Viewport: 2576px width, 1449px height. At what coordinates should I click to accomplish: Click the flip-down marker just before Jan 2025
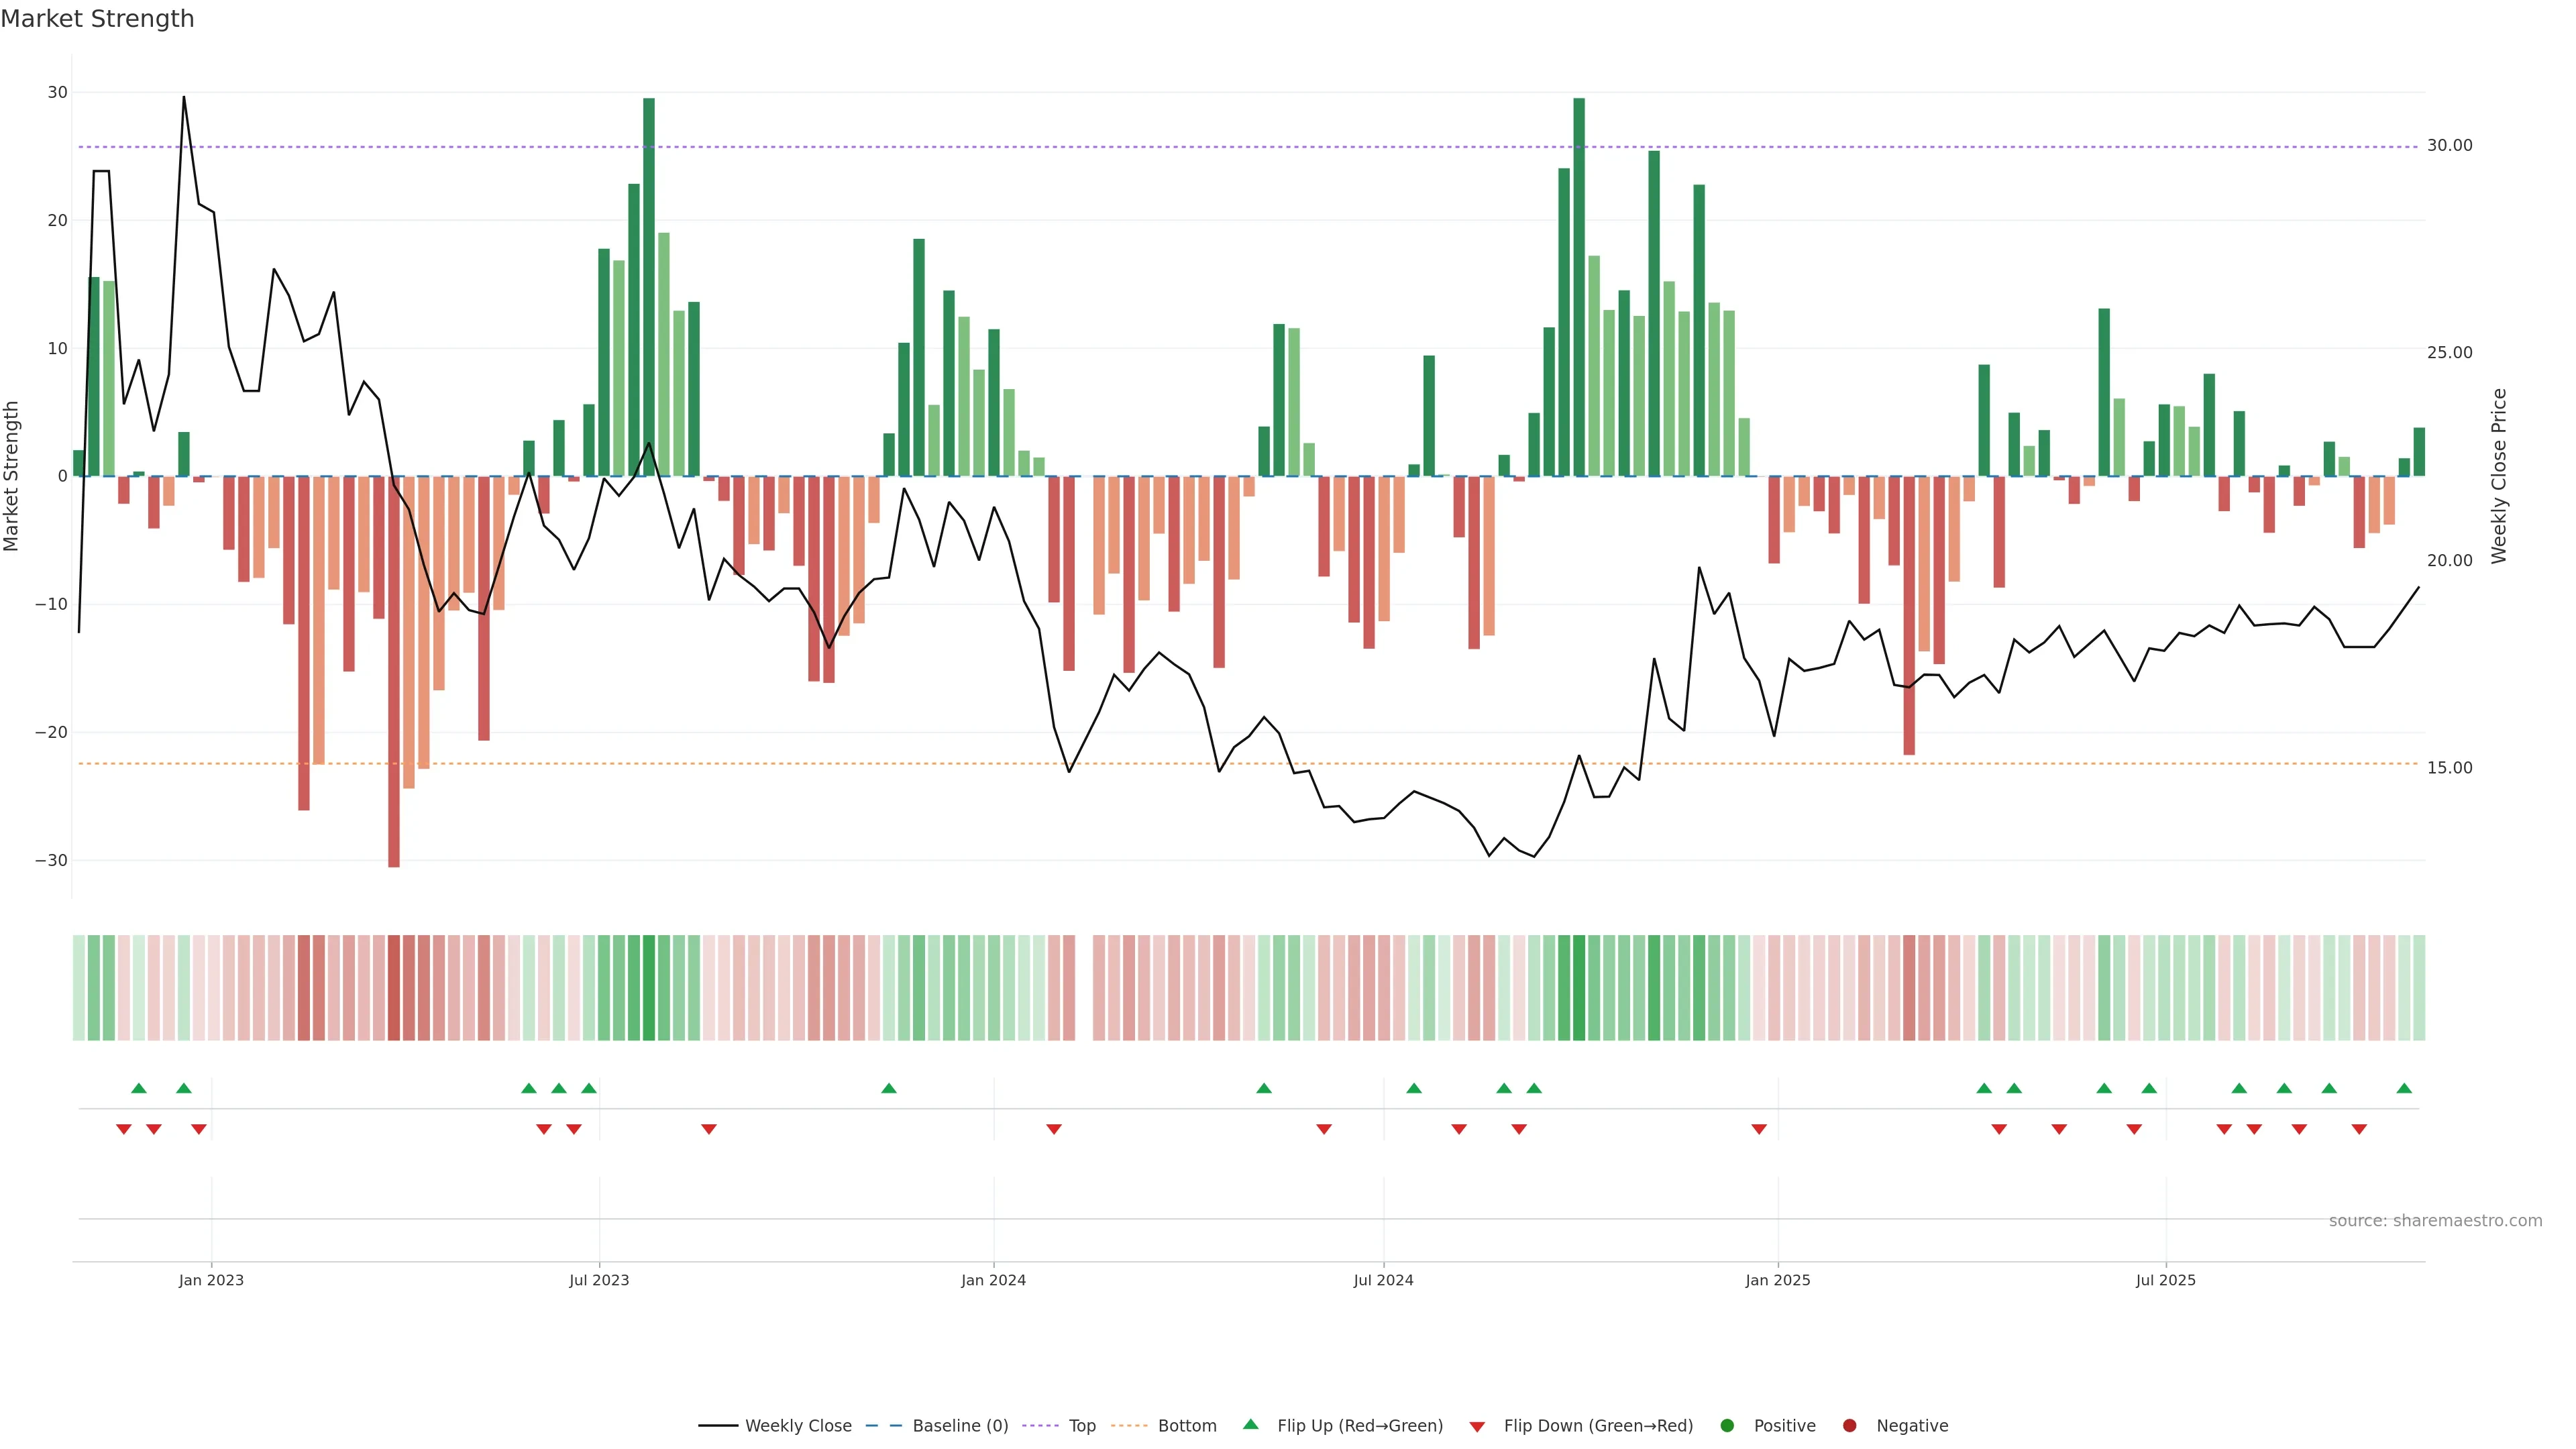tap(1759, 1129)
